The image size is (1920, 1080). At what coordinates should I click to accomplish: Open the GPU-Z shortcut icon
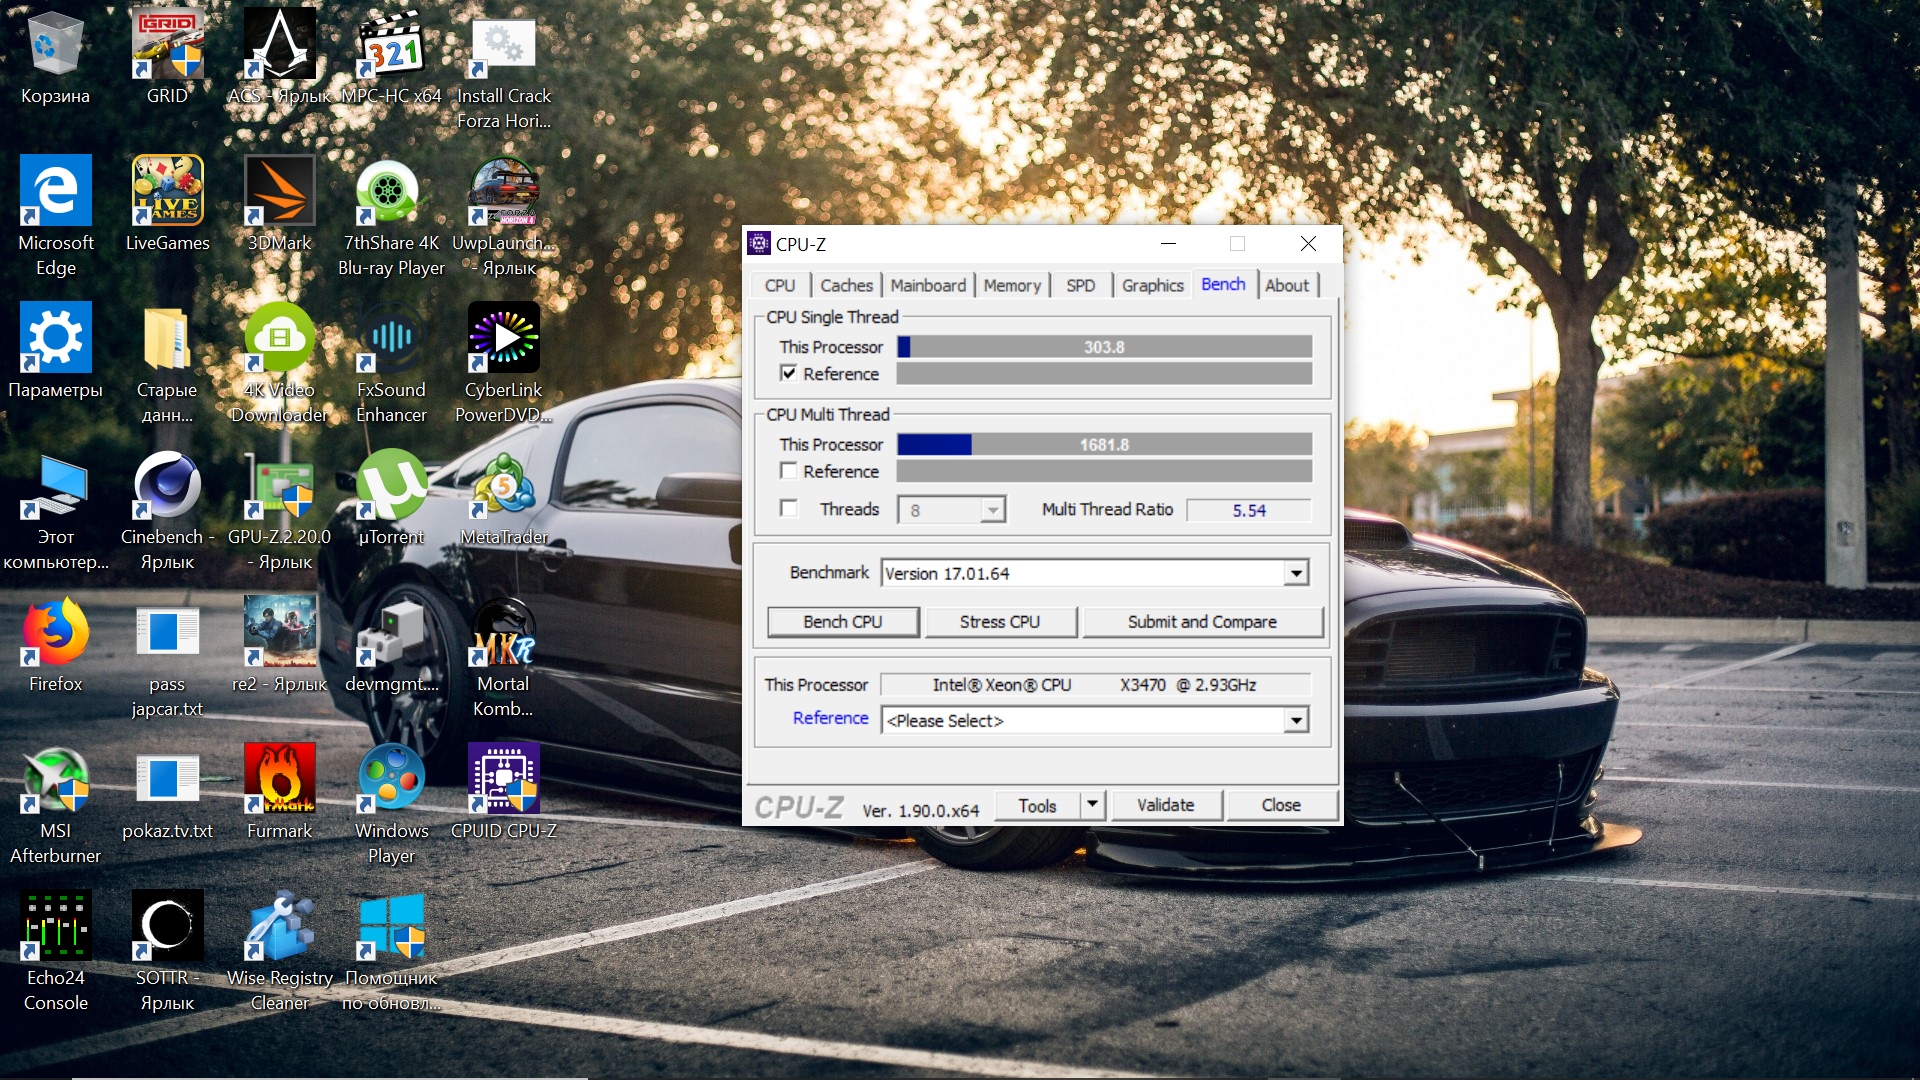[279, 487]
